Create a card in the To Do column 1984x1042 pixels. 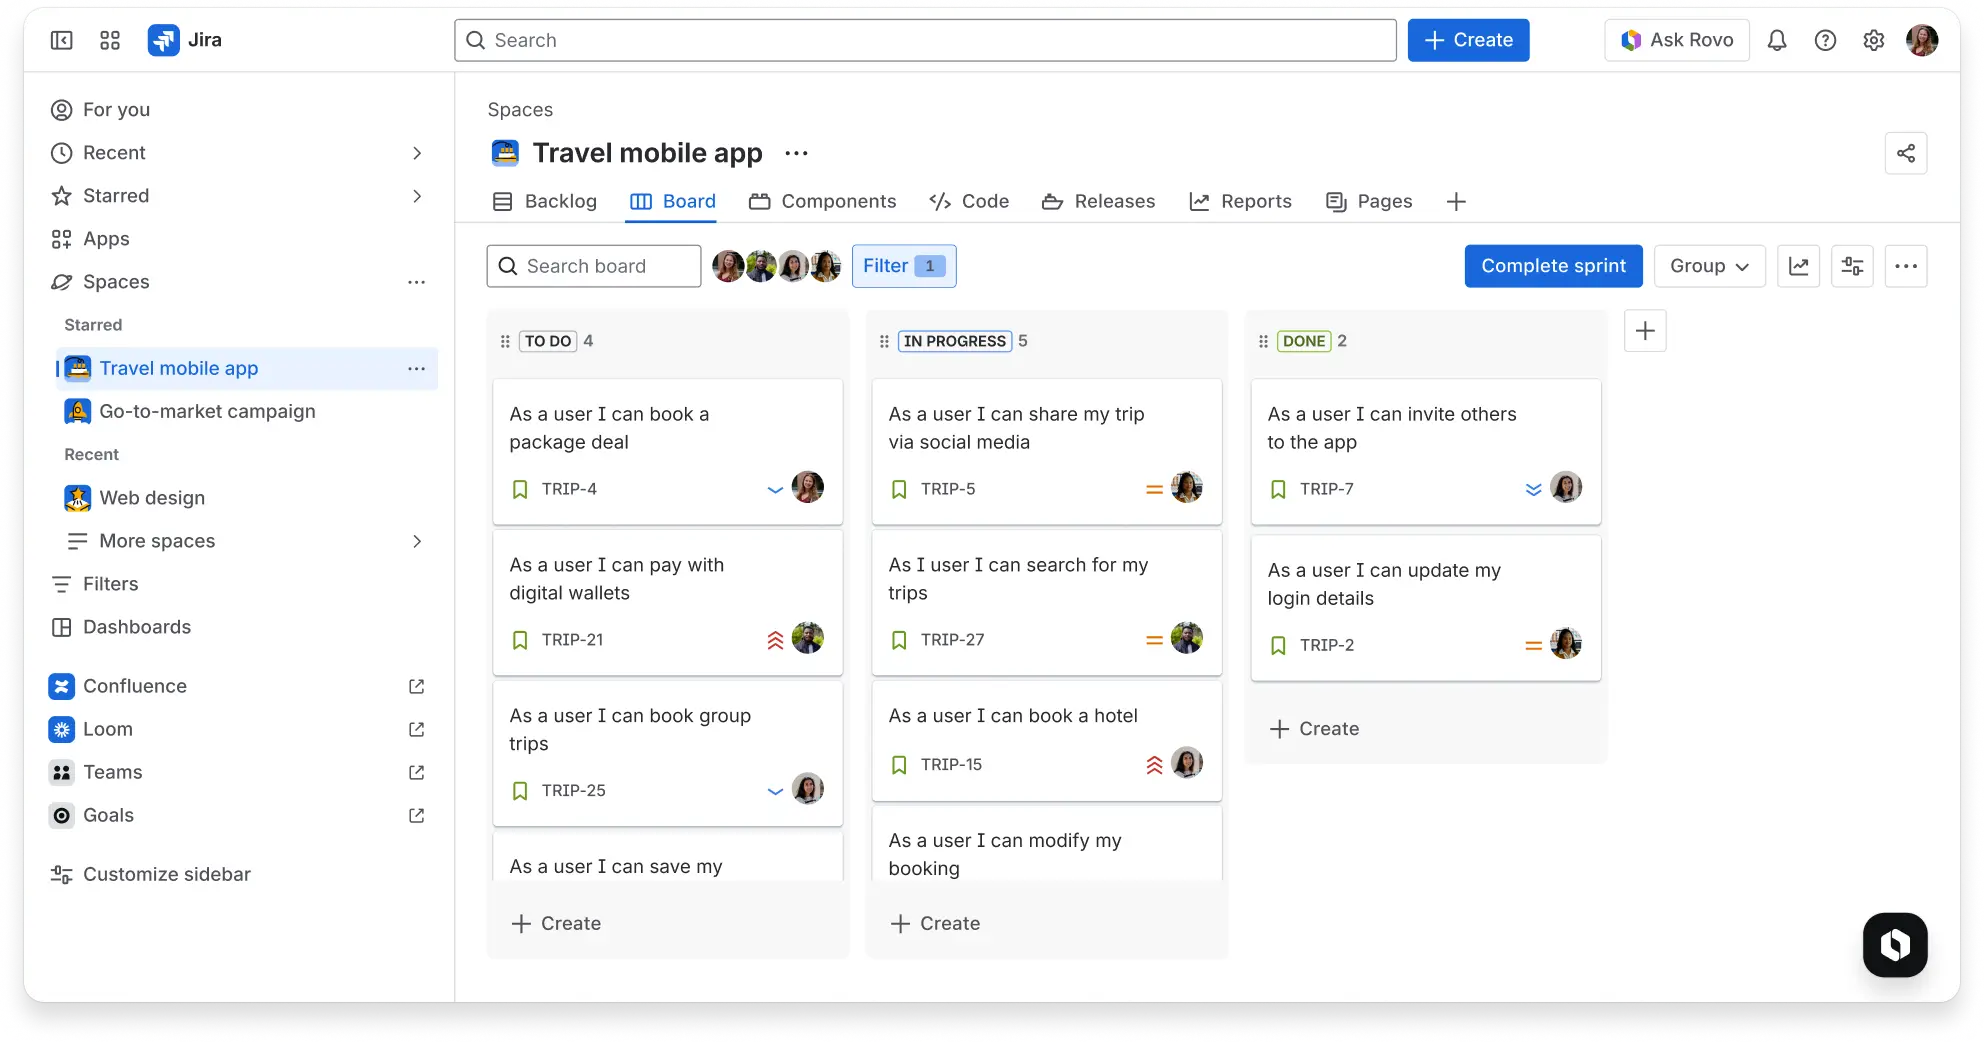(x=557, y=924)
